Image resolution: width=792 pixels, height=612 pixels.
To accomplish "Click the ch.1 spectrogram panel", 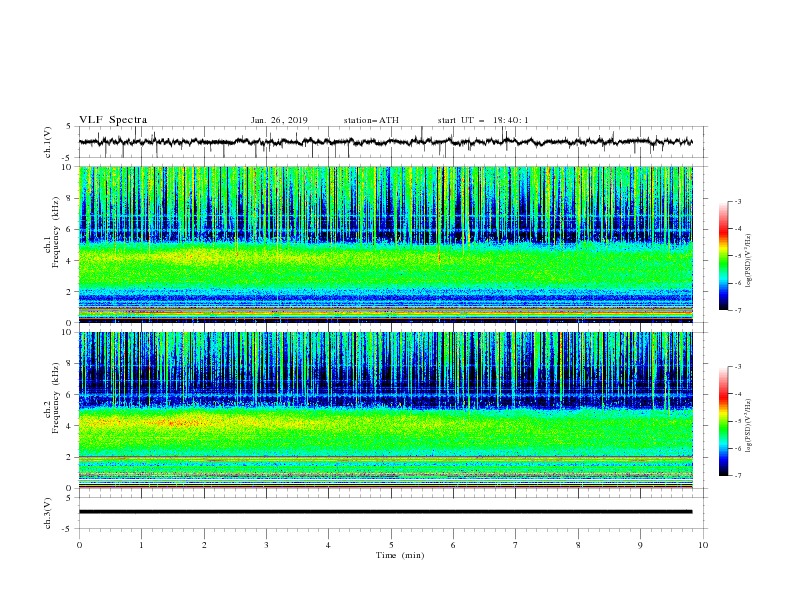I will pyautogui.click(x=385, y=244).
